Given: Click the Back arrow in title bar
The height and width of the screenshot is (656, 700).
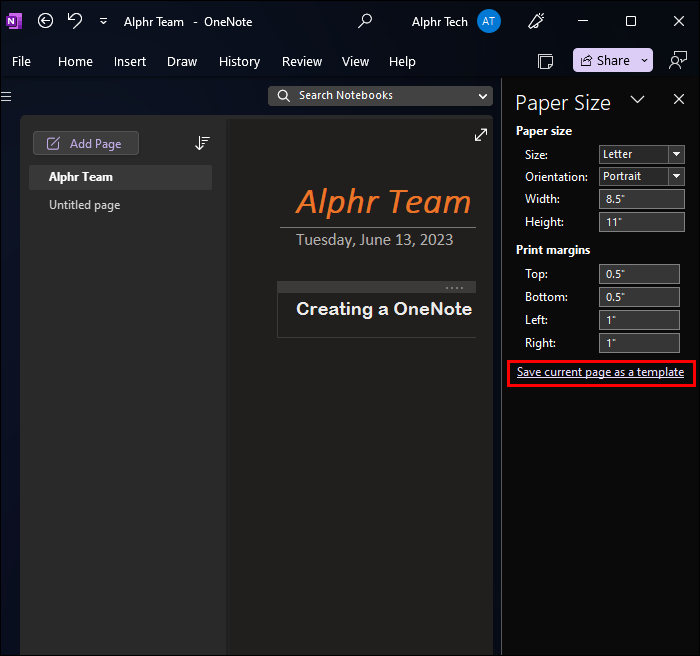Looking at the screenshot, I should pyautogui.click(x=45, y=21).
